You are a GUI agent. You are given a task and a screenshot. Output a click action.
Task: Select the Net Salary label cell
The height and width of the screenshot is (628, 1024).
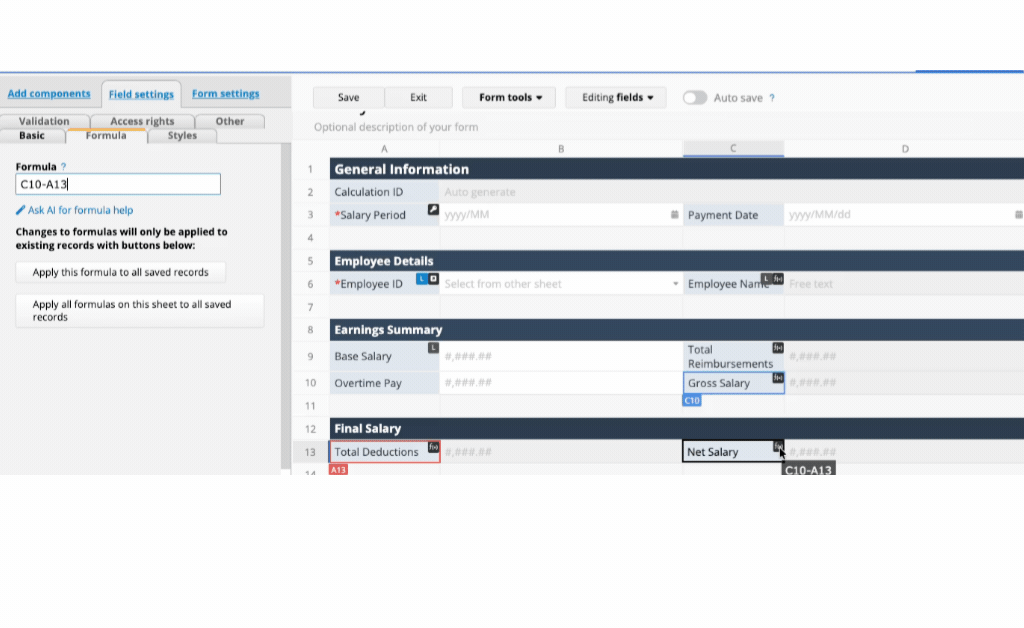coord(733,452)
